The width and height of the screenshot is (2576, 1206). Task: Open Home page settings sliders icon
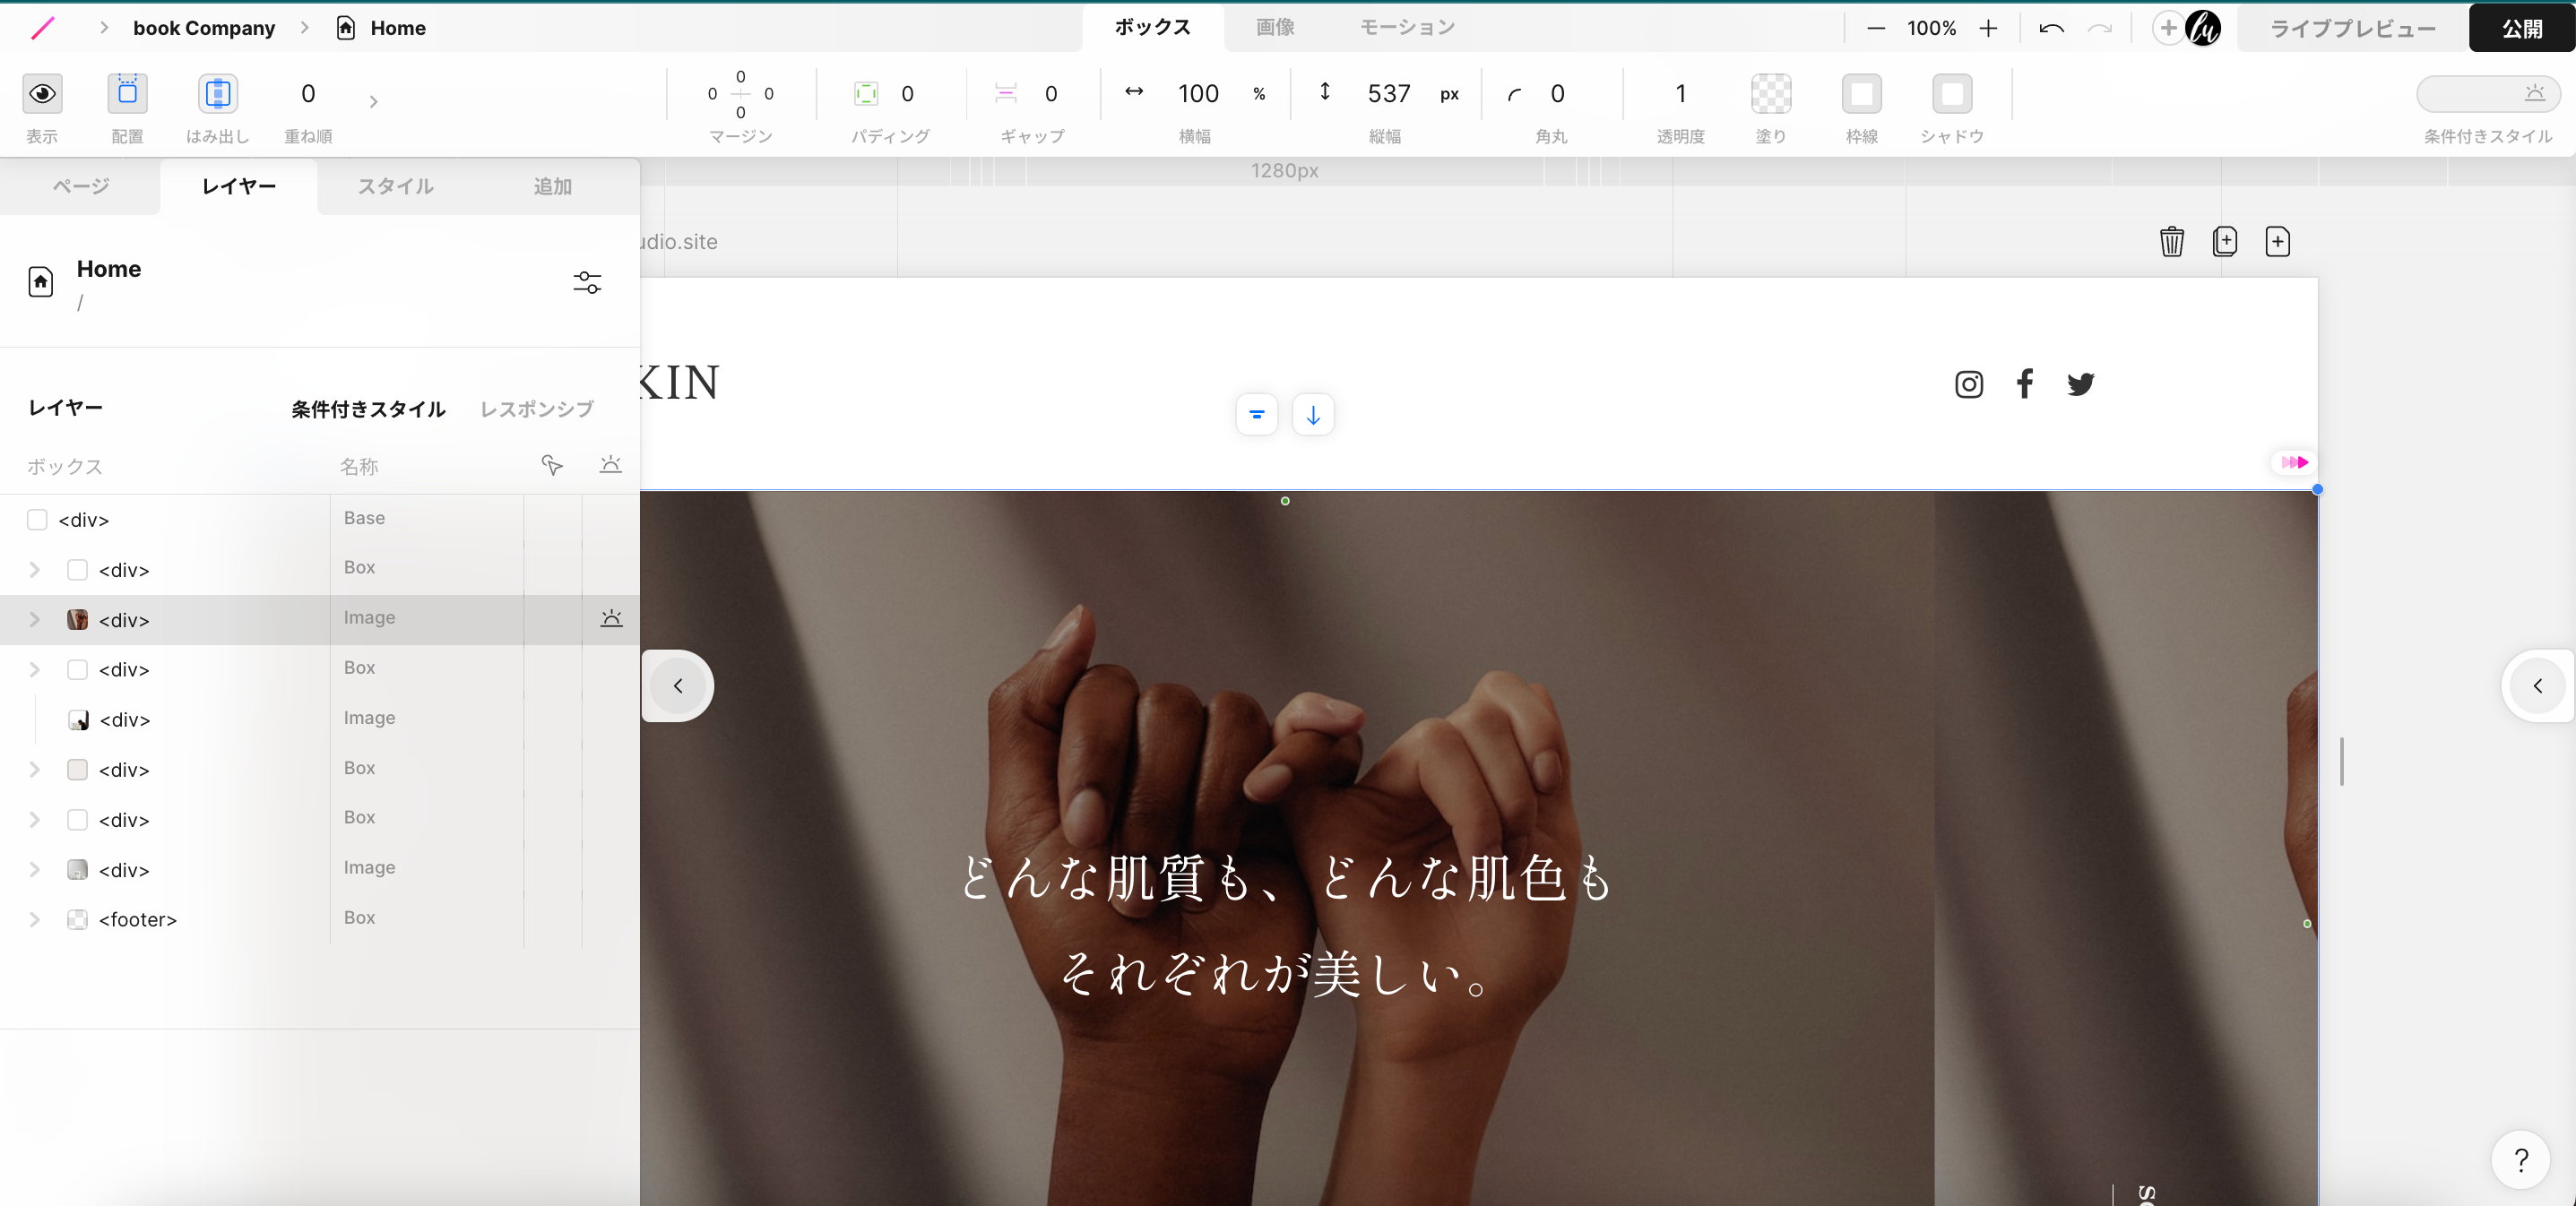pyautogui.click(x=587, y=283)
